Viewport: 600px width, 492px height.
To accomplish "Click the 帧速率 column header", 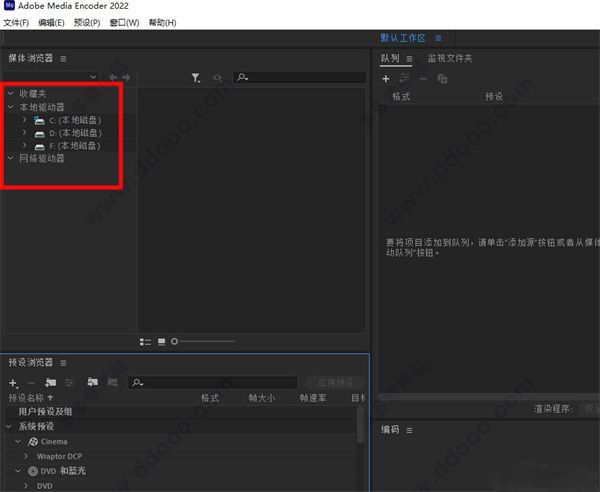I will point(313,398).
